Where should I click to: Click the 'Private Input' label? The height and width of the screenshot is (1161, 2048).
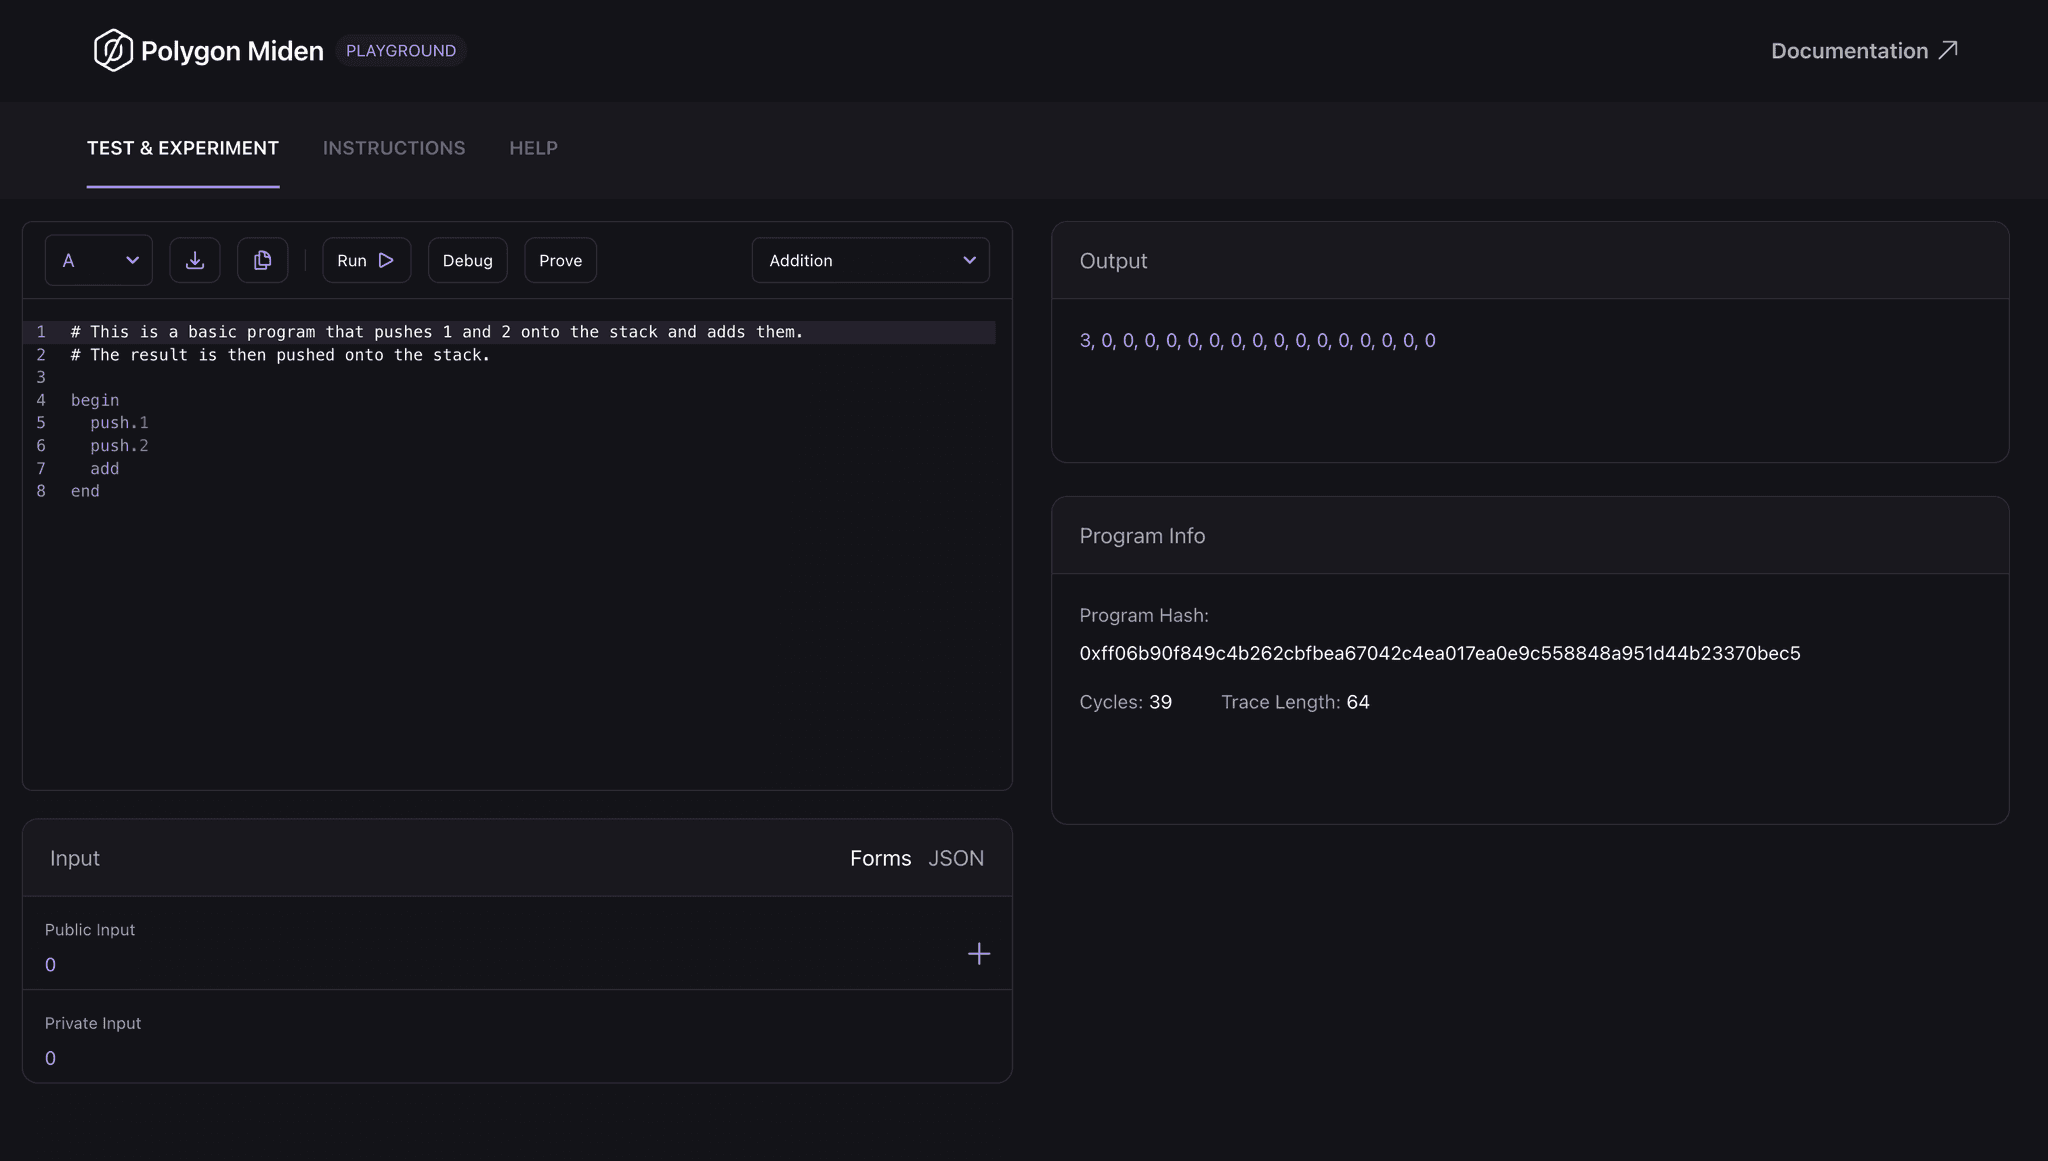point(93,1023)
